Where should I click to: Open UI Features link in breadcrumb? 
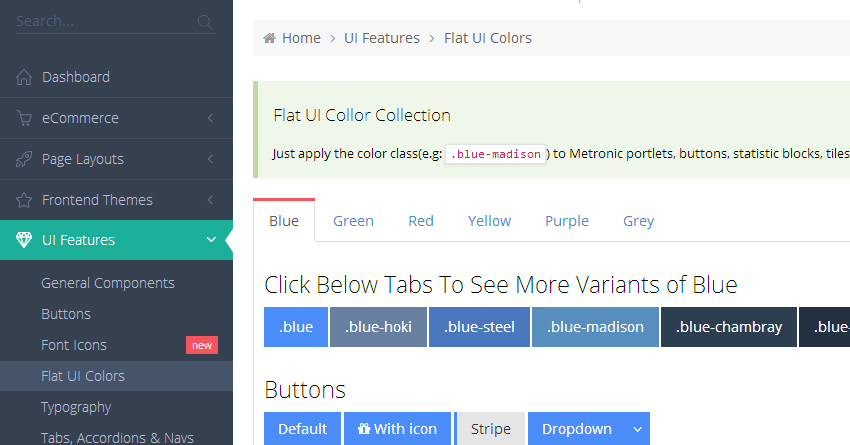[x=382, y=38]
